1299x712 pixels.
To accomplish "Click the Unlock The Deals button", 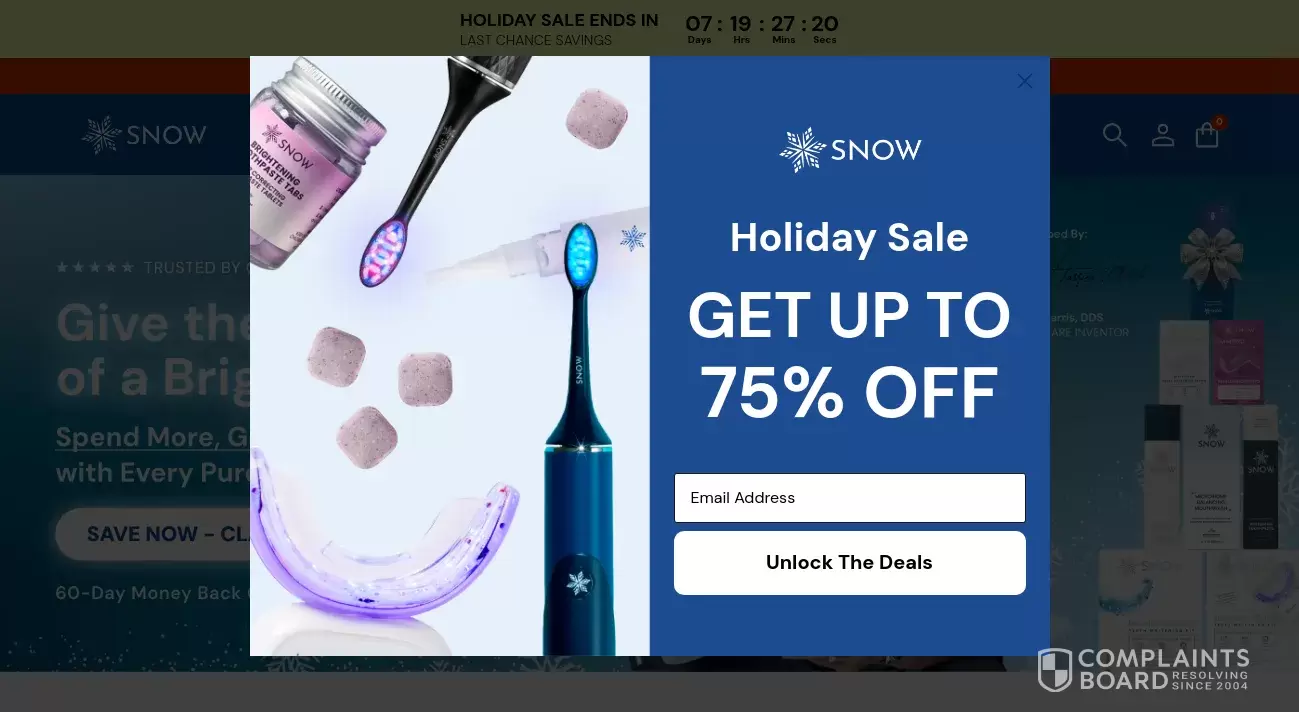I will click(x=849, y=563).
